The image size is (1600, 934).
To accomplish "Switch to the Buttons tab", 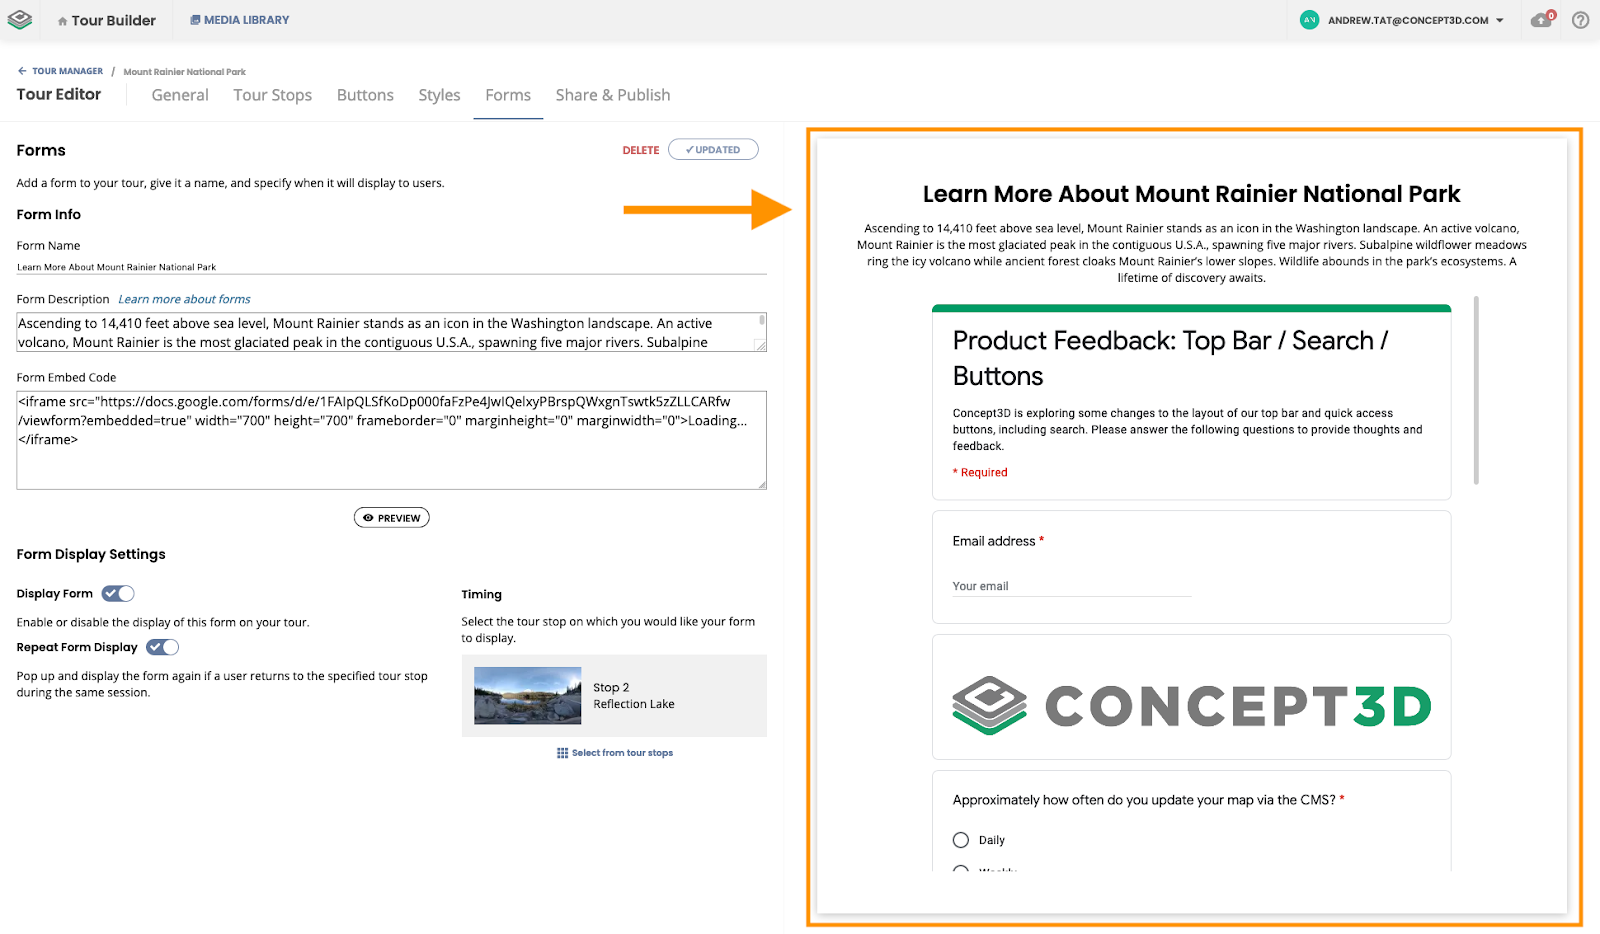I will 365,95.
